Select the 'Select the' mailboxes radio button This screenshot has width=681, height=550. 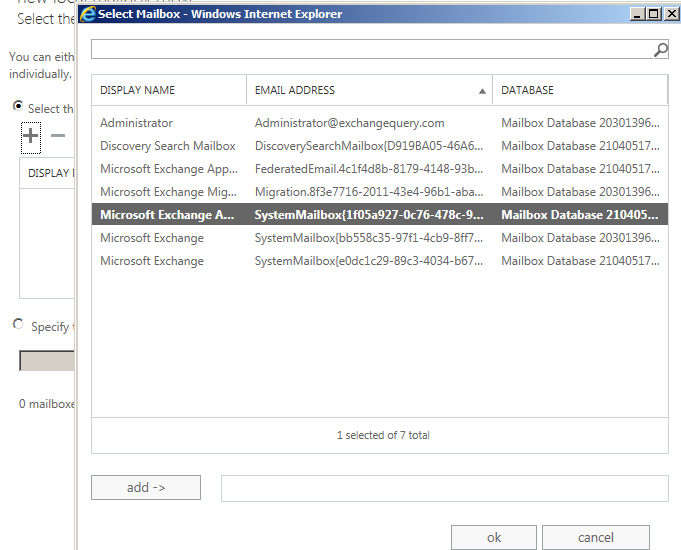[18, 106]
